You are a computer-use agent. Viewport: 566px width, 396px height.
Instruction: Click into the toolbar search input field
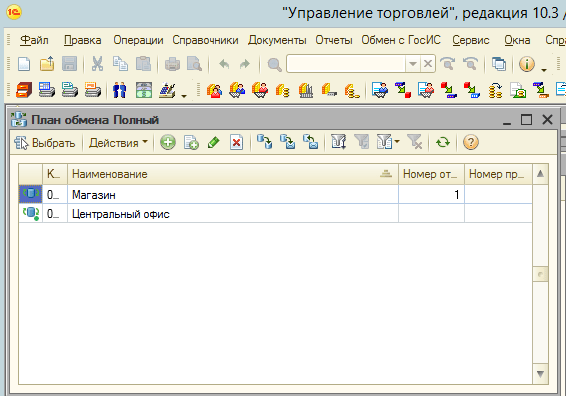[346, 64]
